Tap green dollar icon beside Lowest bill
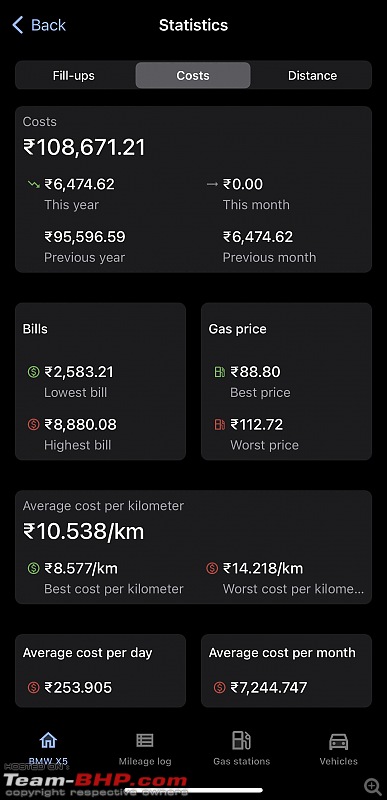387x800 pixels. [34, 372]
